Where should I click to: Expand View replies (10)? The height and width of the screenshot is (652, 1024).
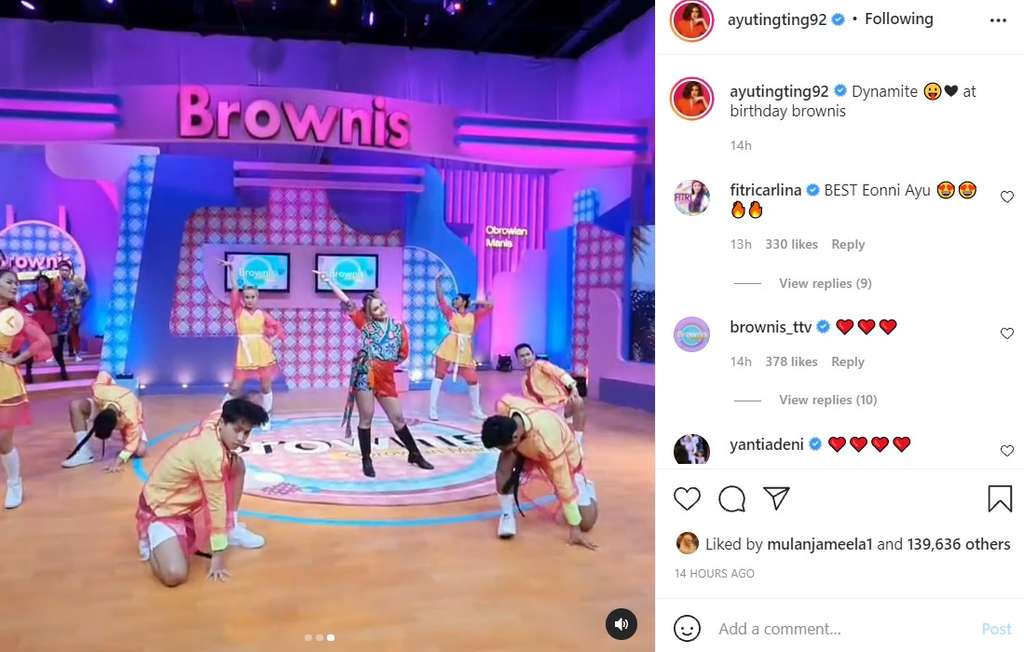click(x=827, y=400)
